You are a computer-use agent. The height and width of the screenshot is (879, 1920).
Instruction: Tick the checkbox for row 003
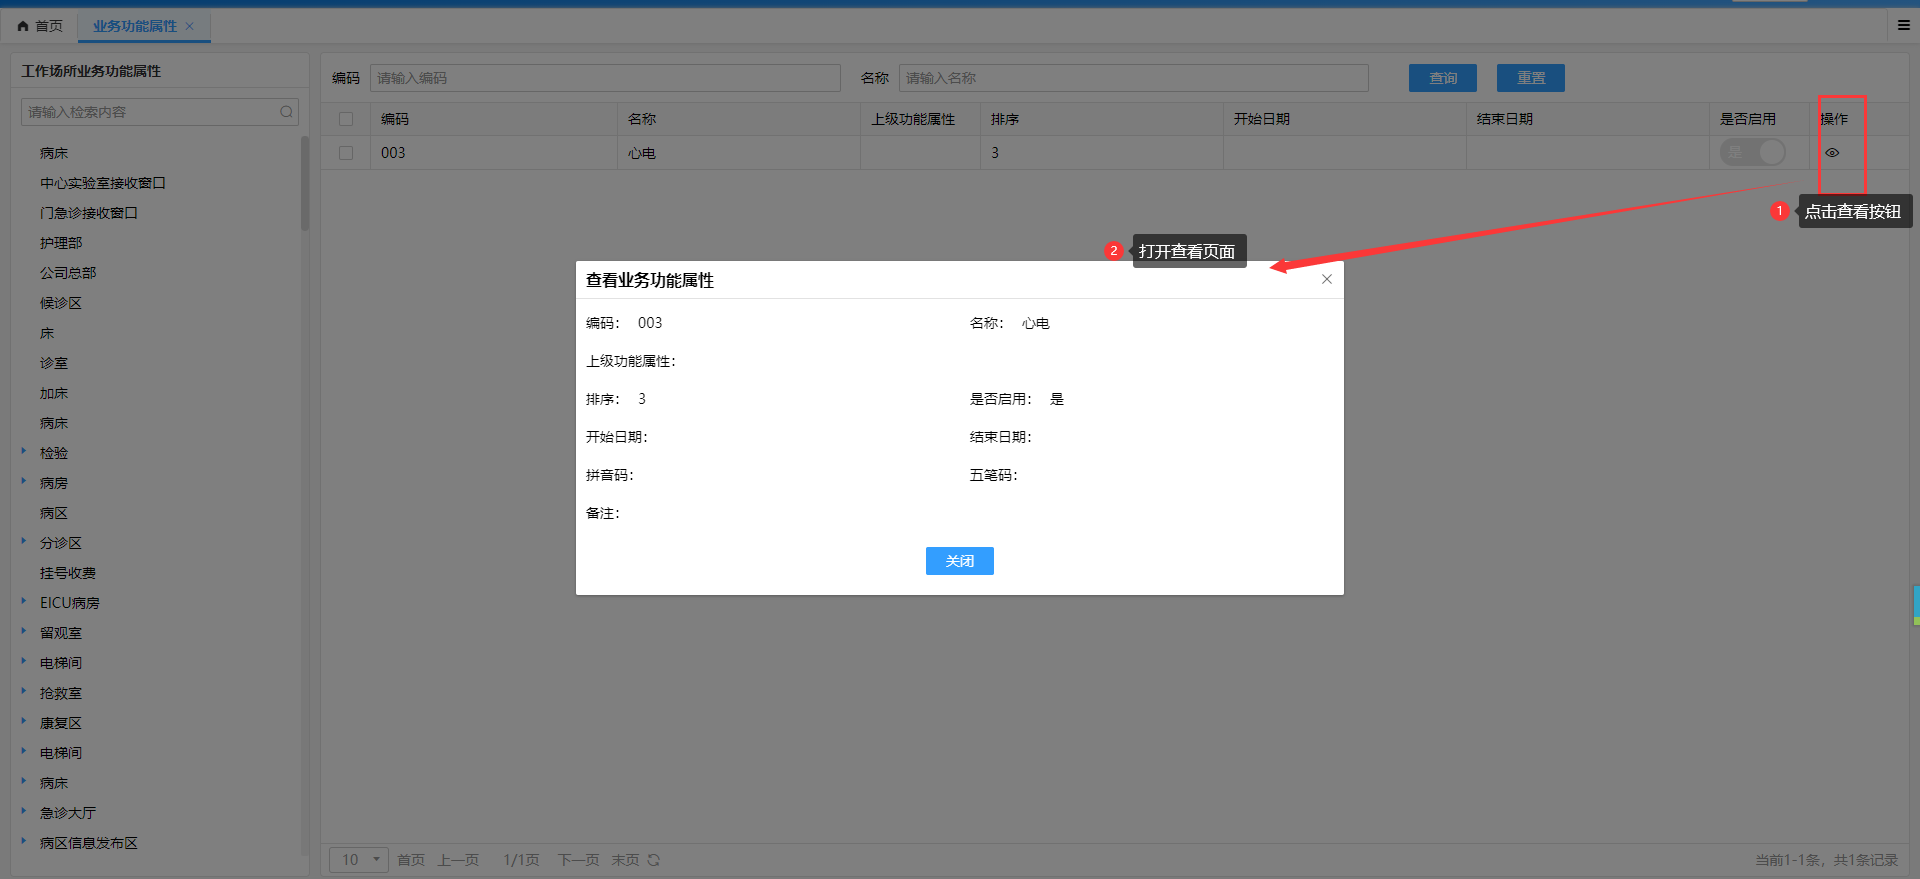pyautogui.click(x=346, y=153)
